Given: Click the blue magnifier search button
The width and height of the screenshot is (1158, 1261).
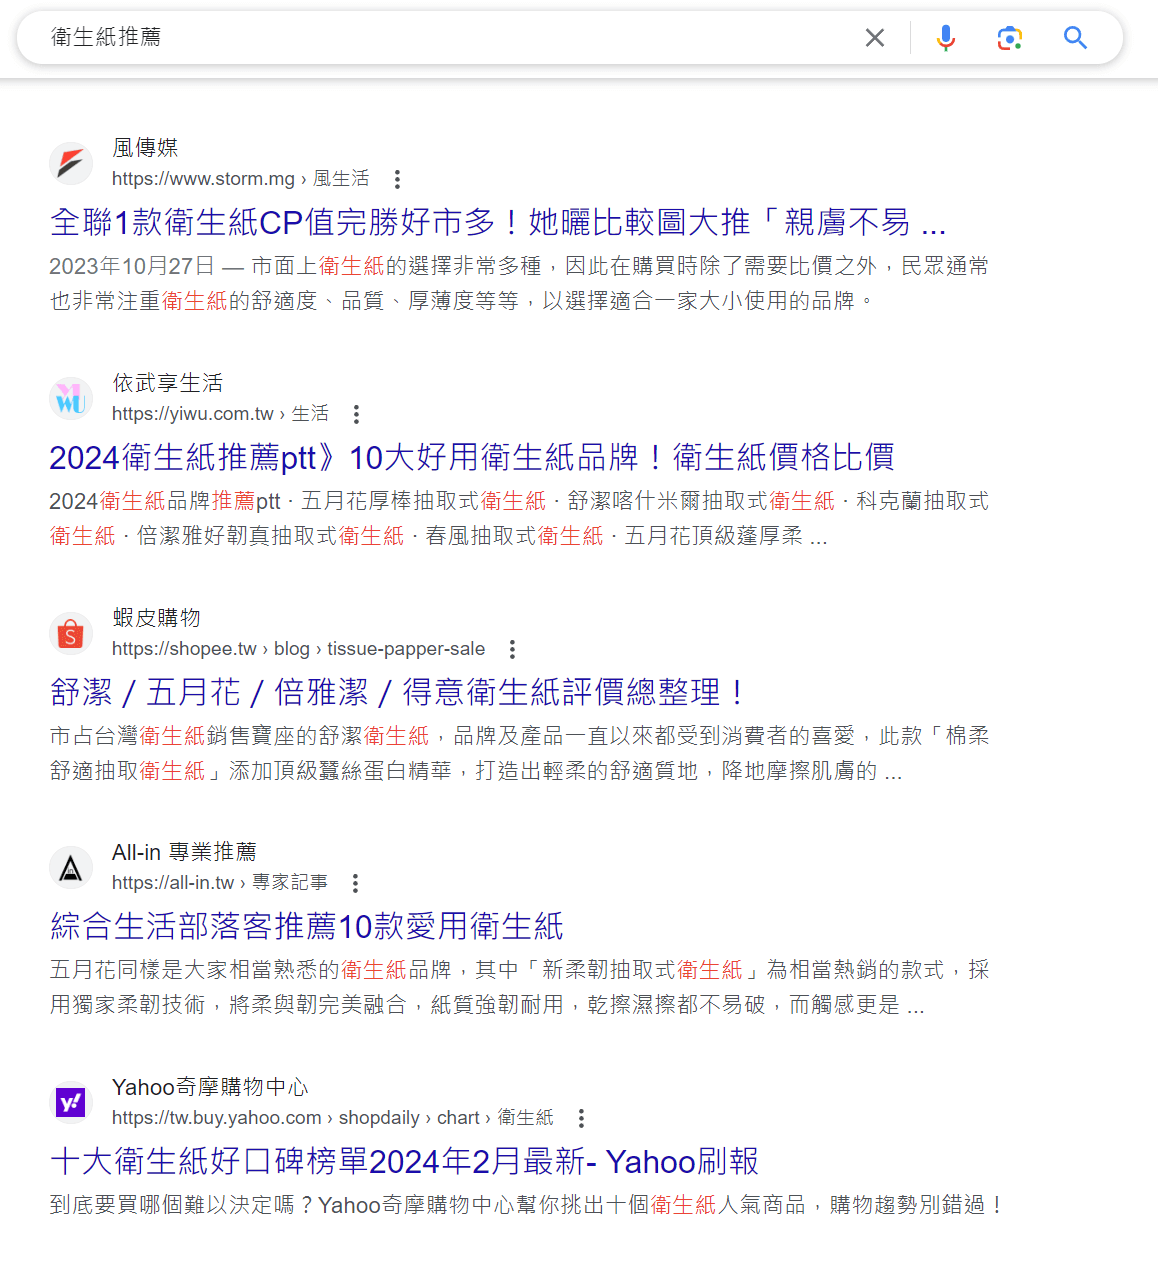Looking at the screenshot, I should point(1075,38).
